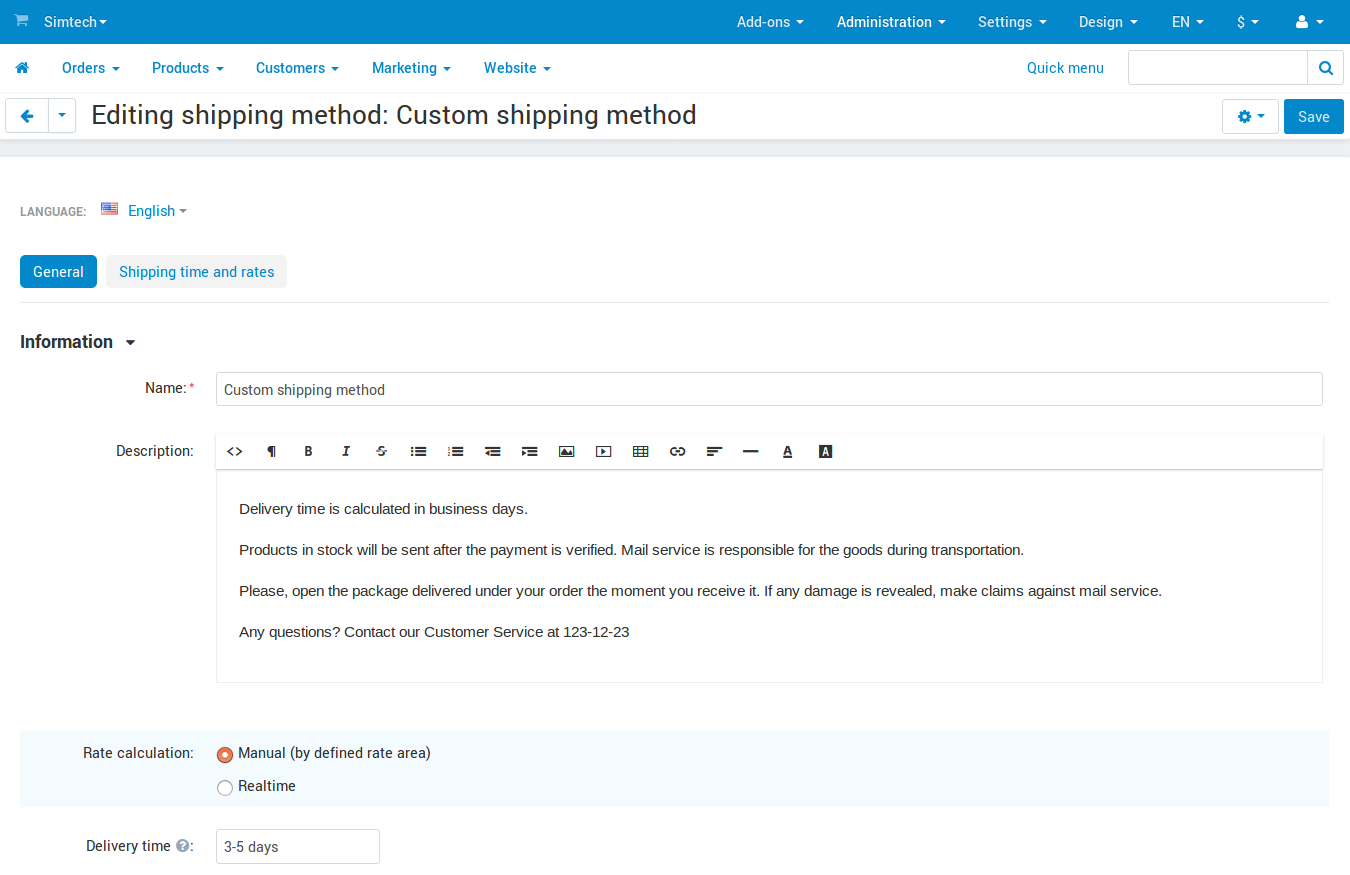The image size is (1350, 875).
Task: Insert ordered numbered list
Action: 456,451
